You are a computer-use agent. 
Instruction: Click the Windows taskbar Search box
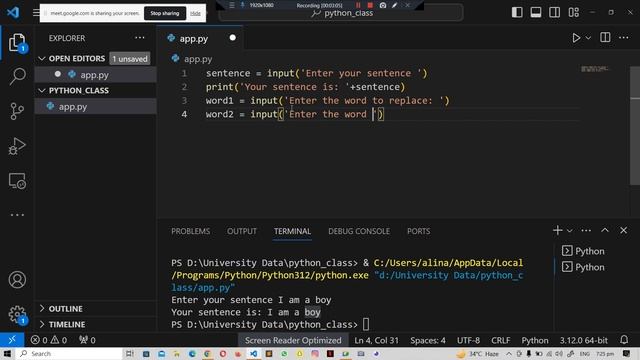point(69,353)
